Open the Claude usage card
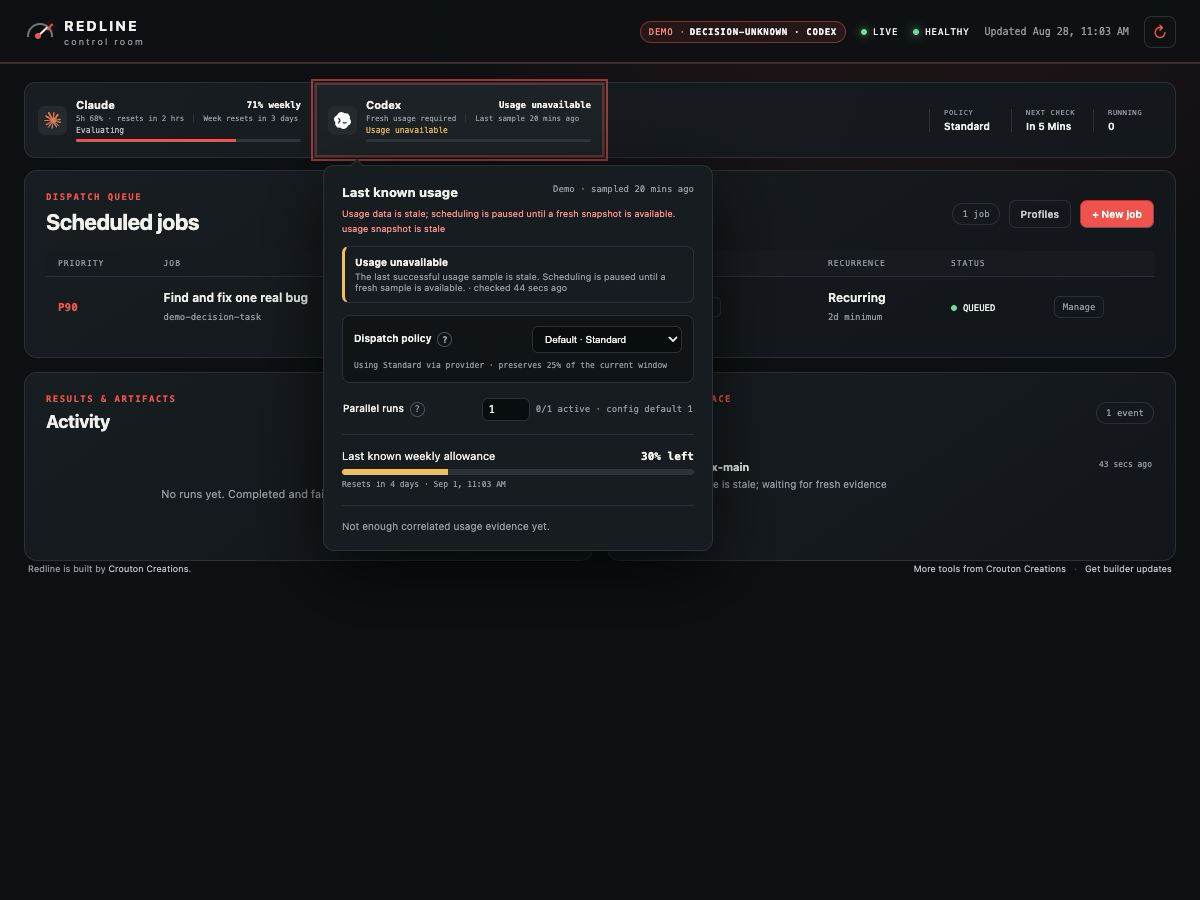 (x=170, y=120)
